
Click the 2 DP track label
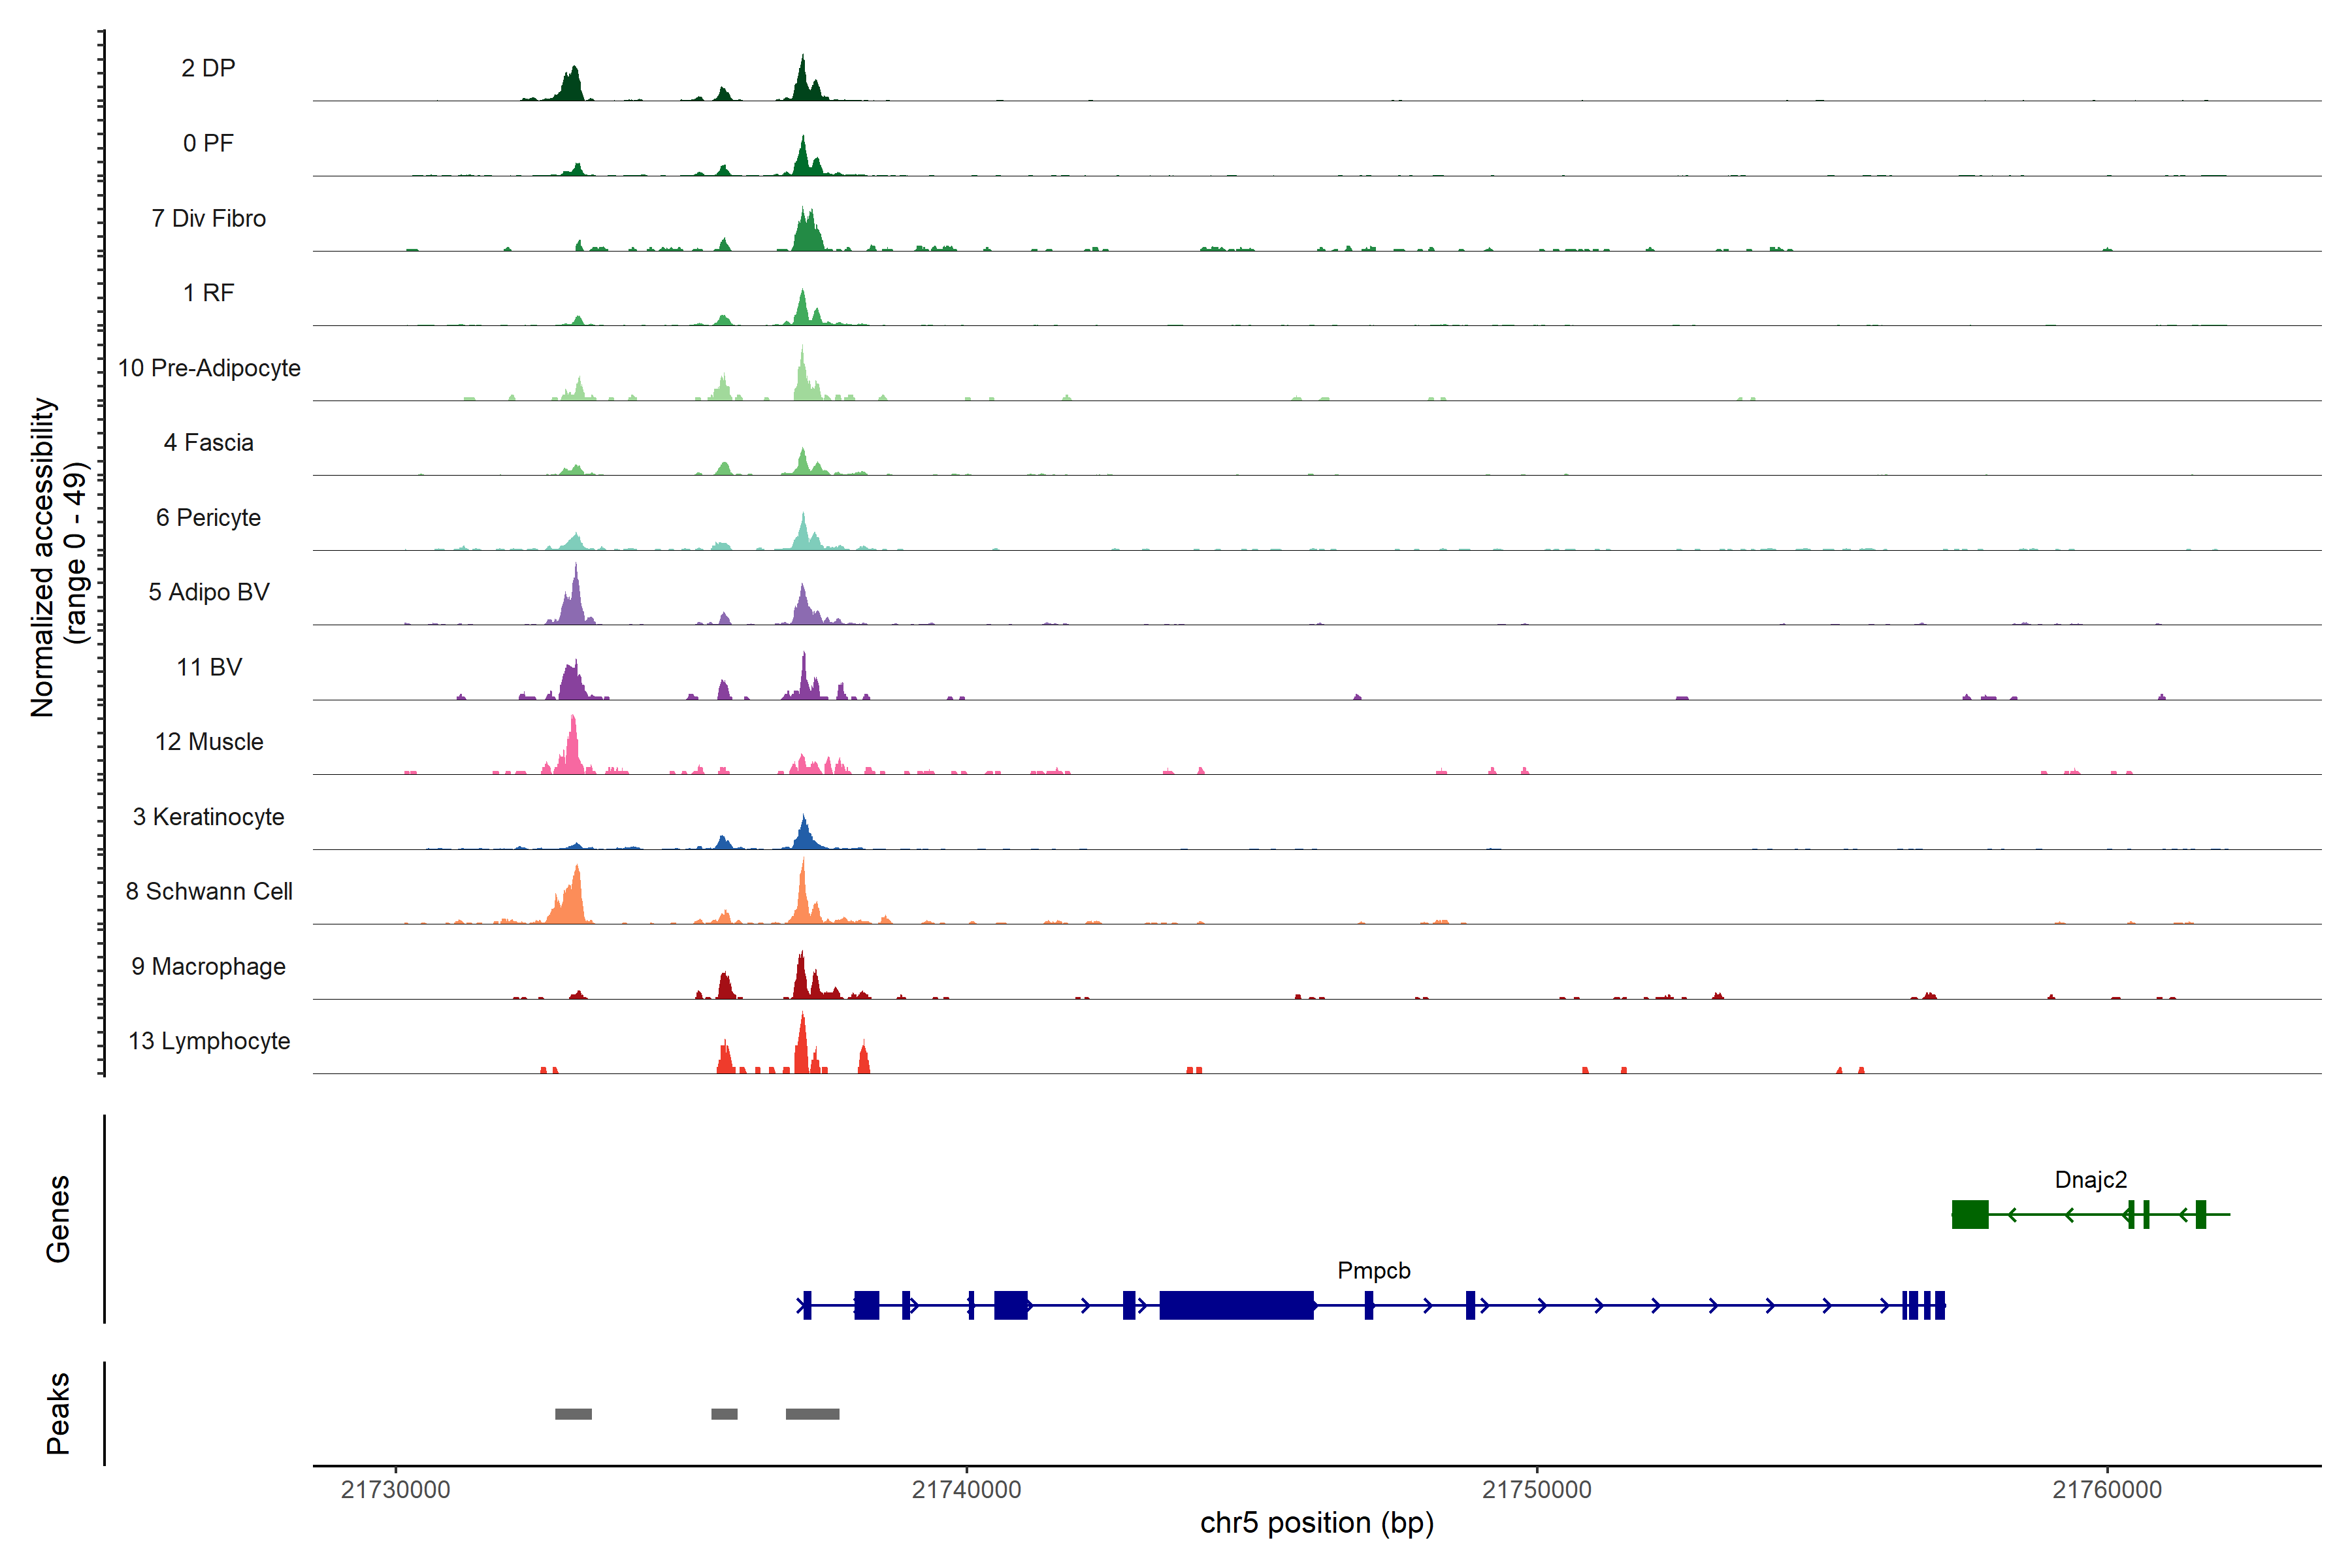pyautogui.click(x=208, y=68)
